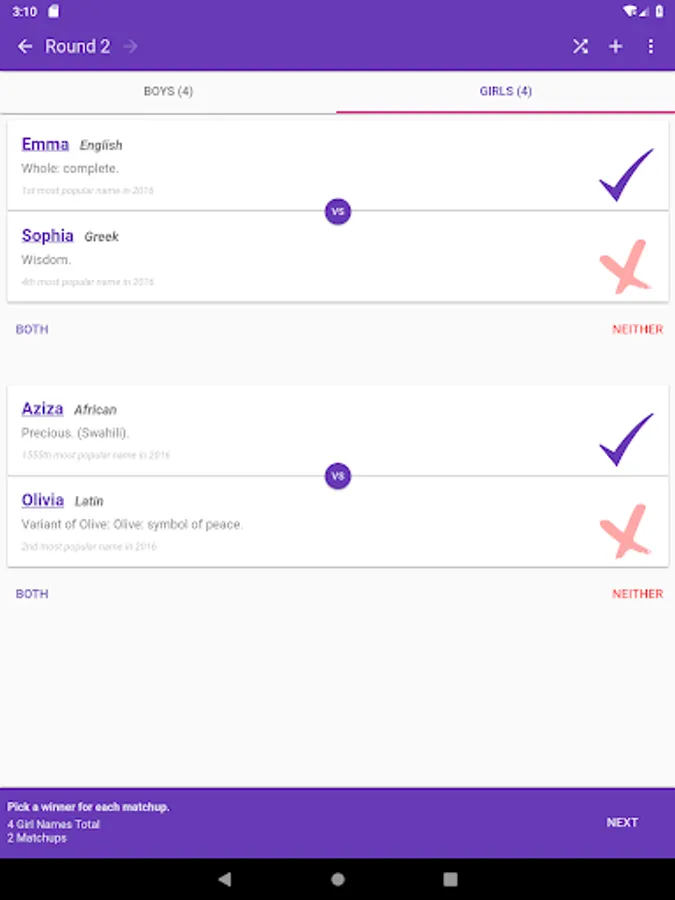
Task: Choose Both for Emma vs Sophia
Action: [x=32, y=329]
